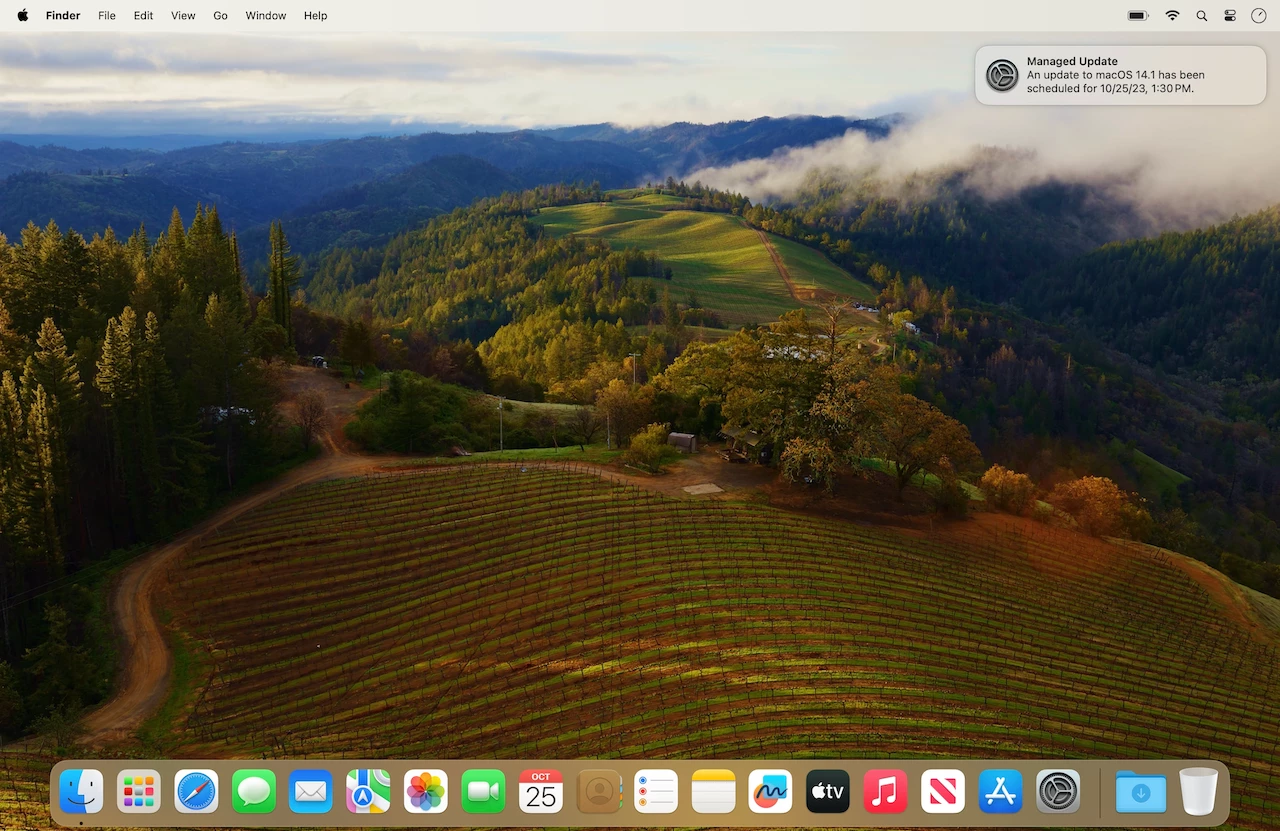Open the View menu
The image size is (1280, 831).
183,16
